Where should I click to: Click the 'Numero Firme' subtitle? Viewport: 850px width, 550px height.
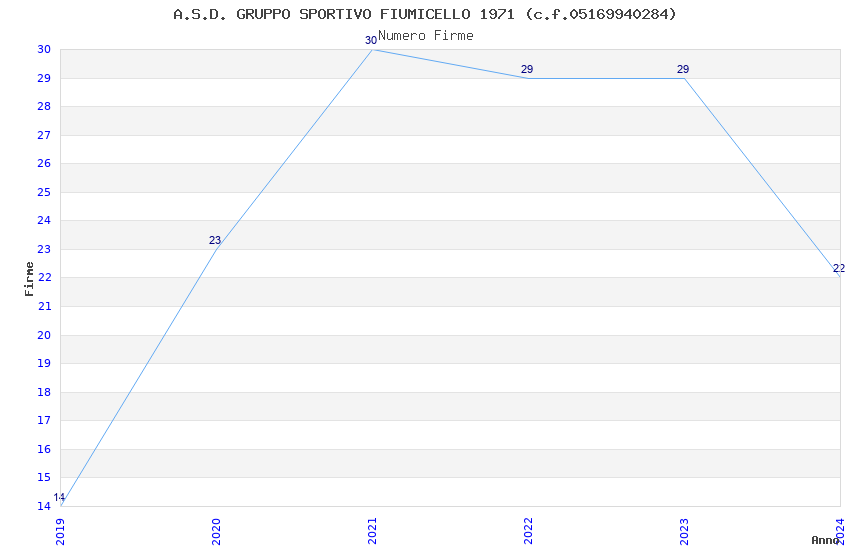426,36
